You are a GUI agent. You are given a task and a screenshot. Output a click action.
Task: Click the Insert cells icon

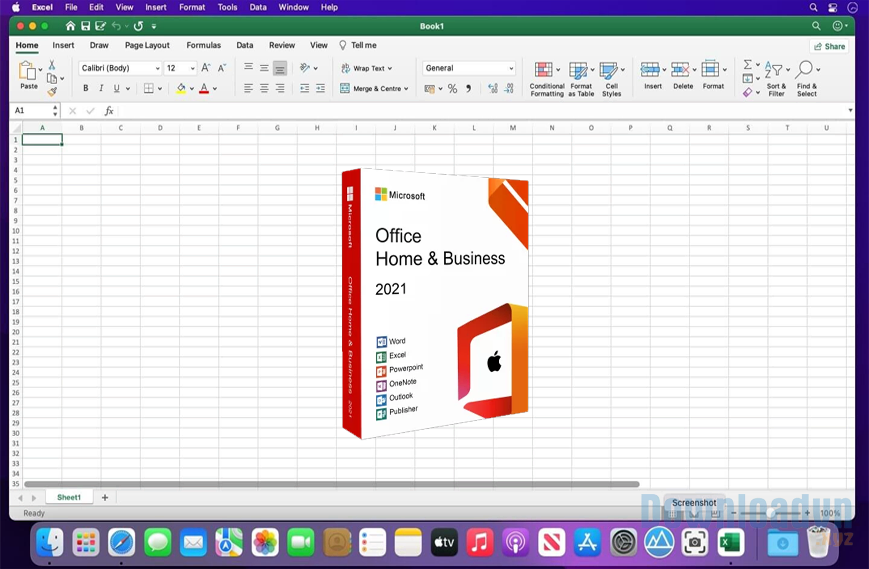click(650, 69)
